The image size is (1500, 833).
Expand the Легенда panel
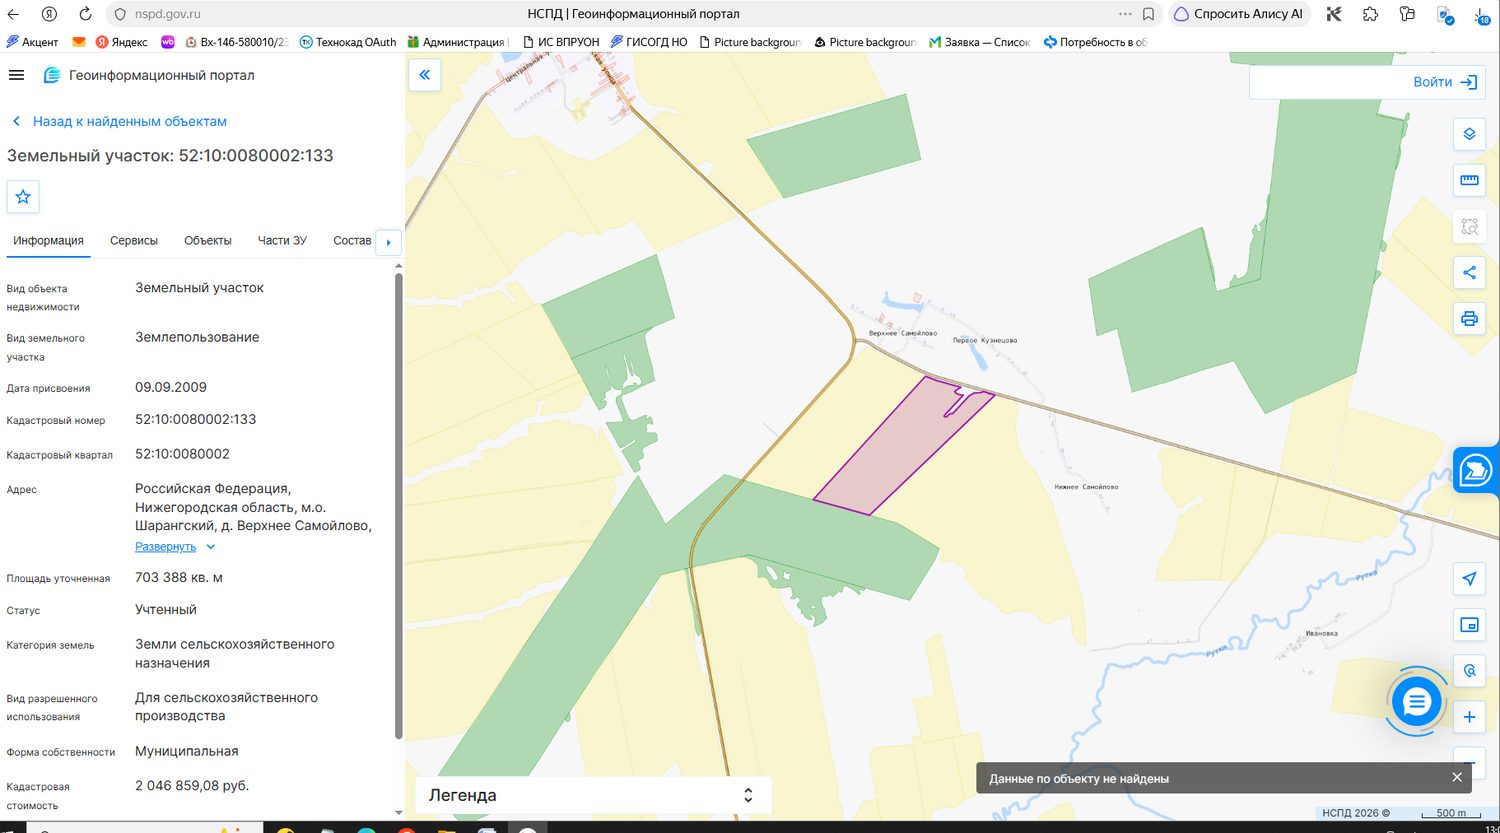592,796
